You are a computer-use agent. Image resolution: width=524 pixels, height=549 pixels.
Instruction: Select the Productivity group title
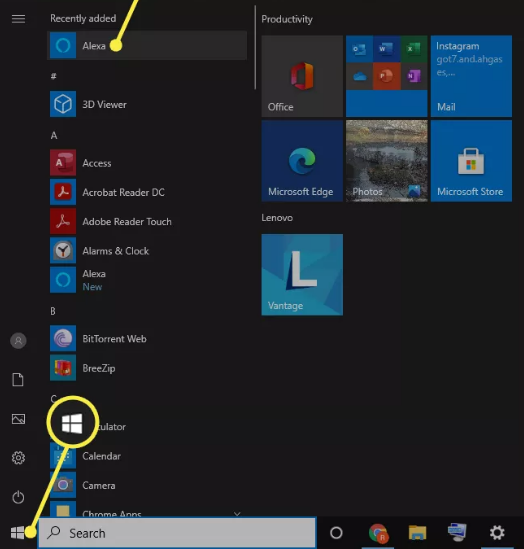[x=287, y=19]
